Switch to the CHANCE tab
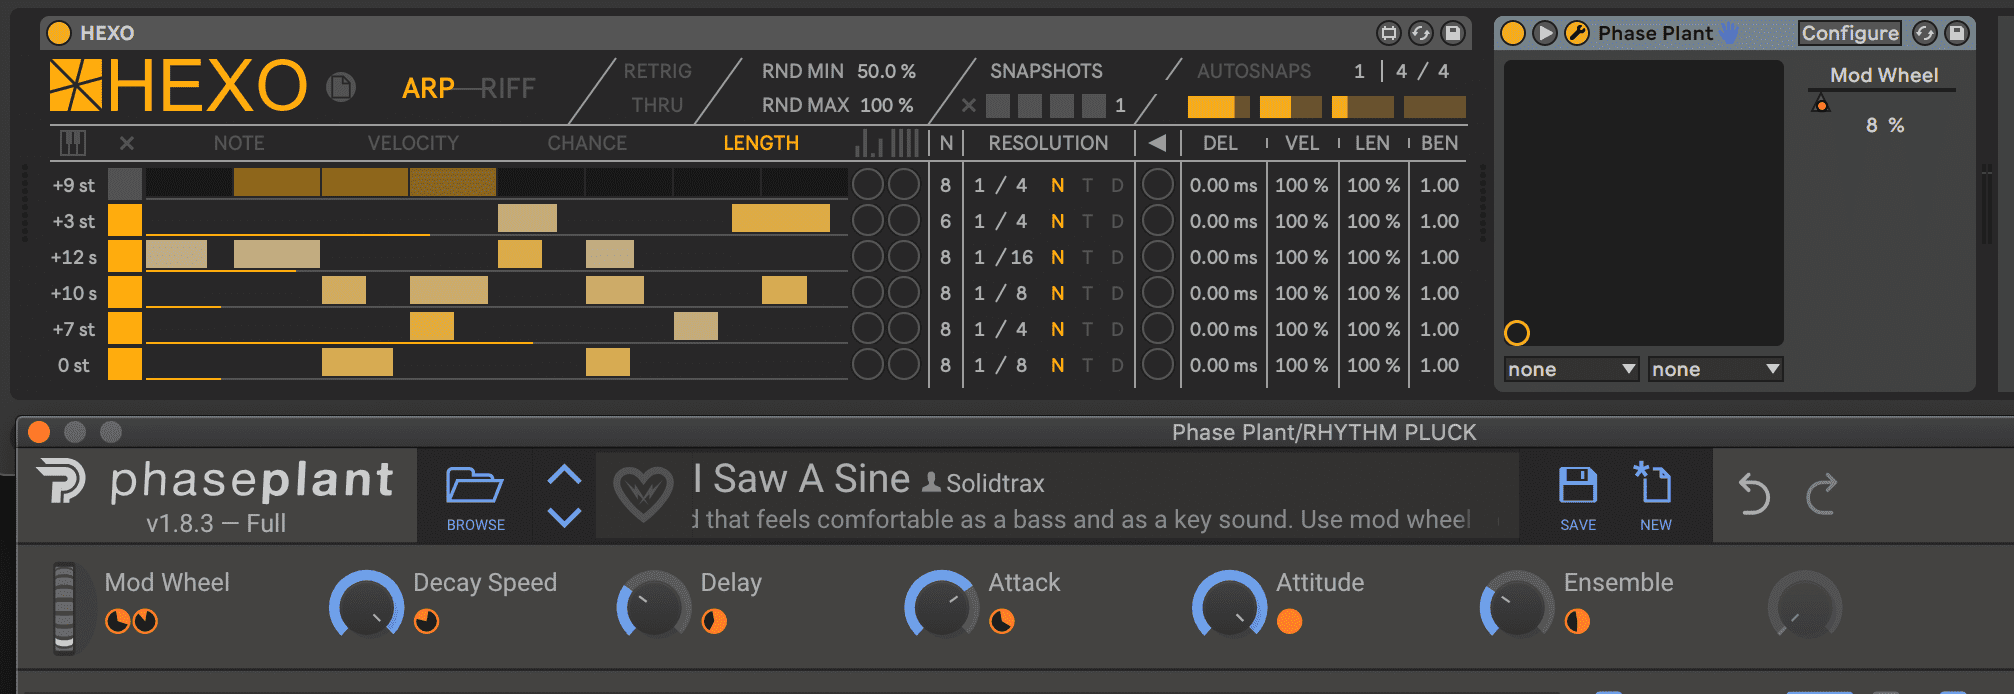 [587, 143]
